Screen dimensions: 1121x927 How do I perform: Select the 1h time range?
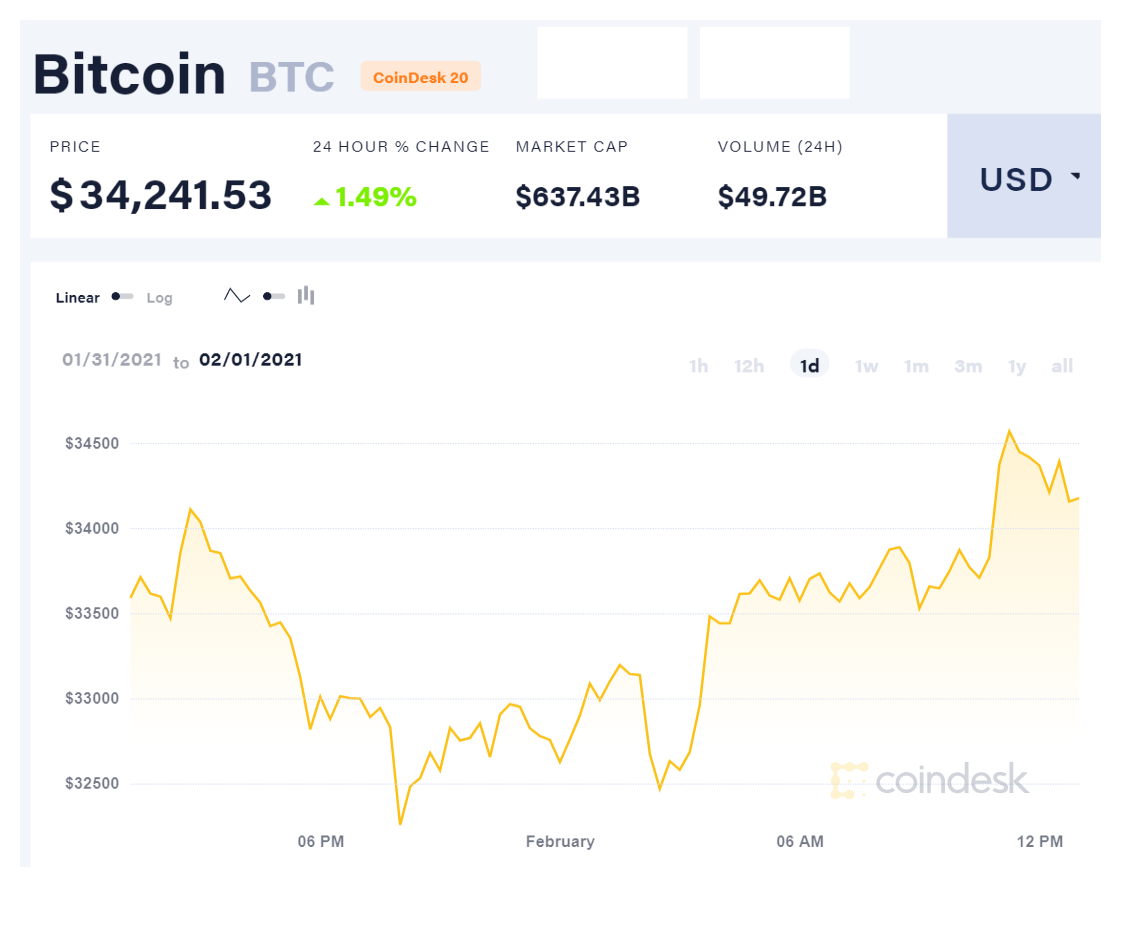click(698, 366)
